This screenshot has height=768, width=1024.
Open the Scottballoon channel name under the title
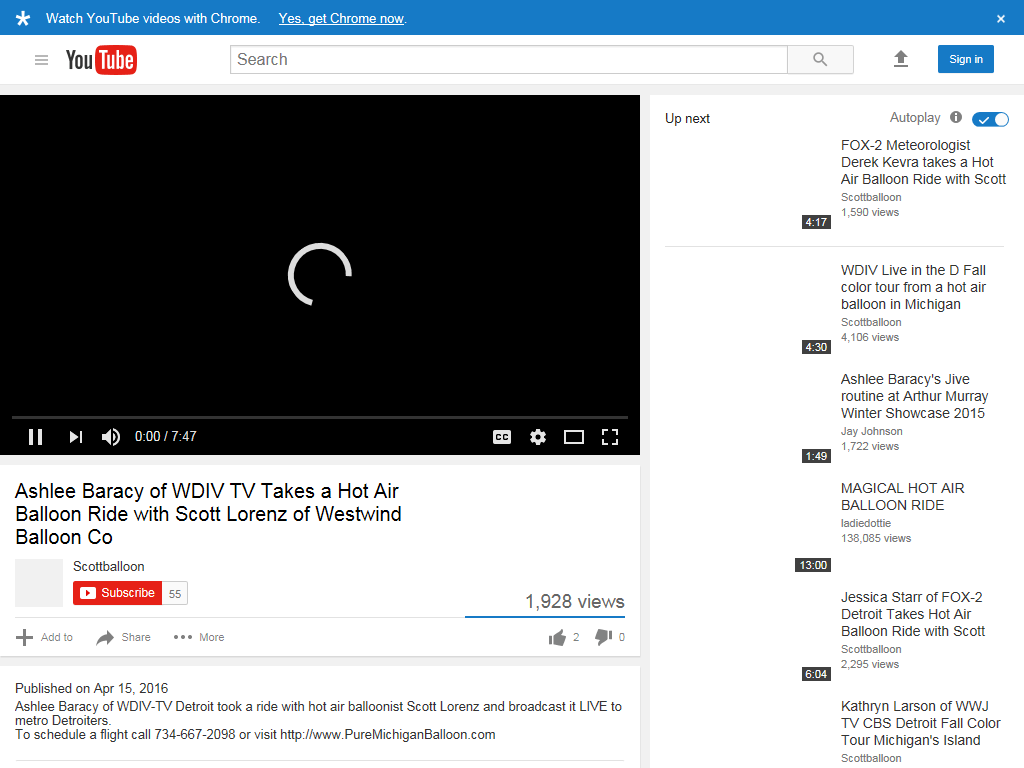pos(108,566)
